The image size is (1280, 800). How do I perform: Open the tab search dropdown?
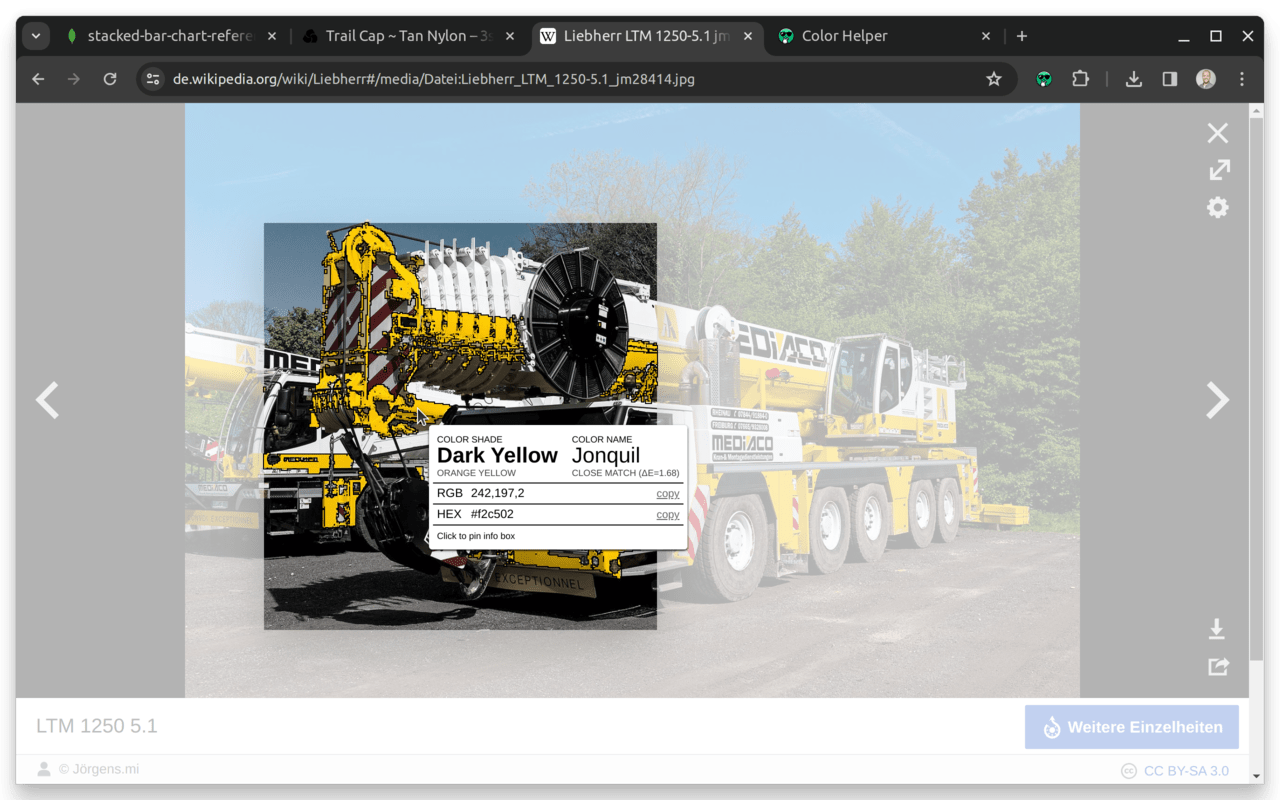(36, 36)
